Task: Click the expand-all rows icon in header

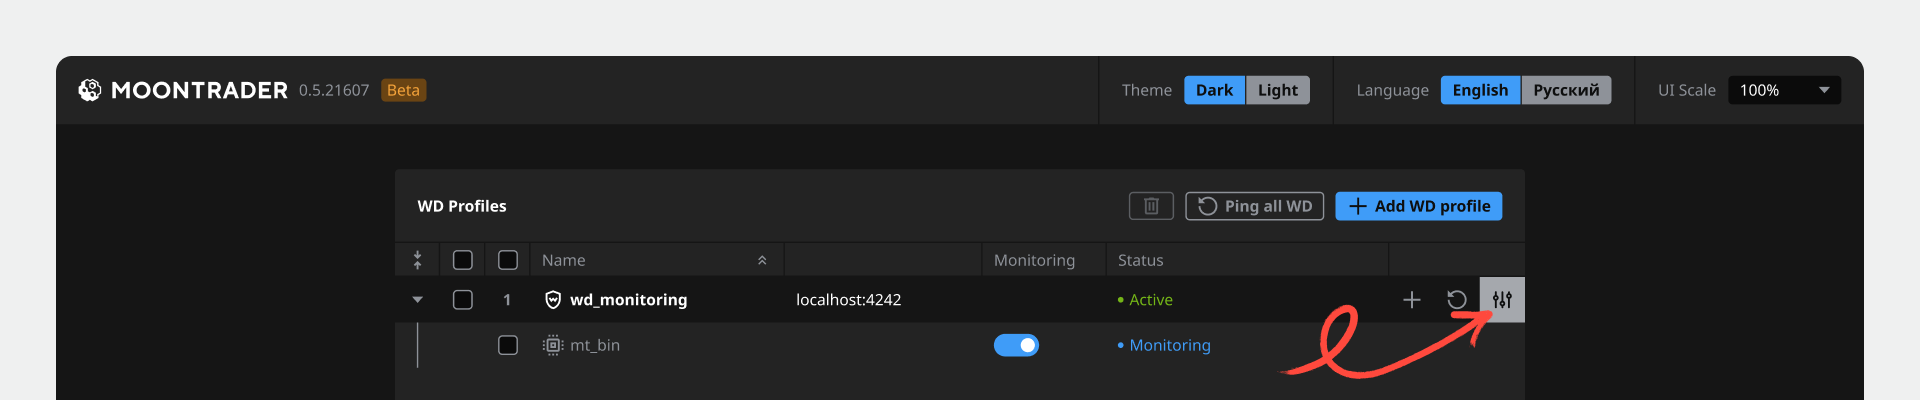Action: (x=418, y=260)
